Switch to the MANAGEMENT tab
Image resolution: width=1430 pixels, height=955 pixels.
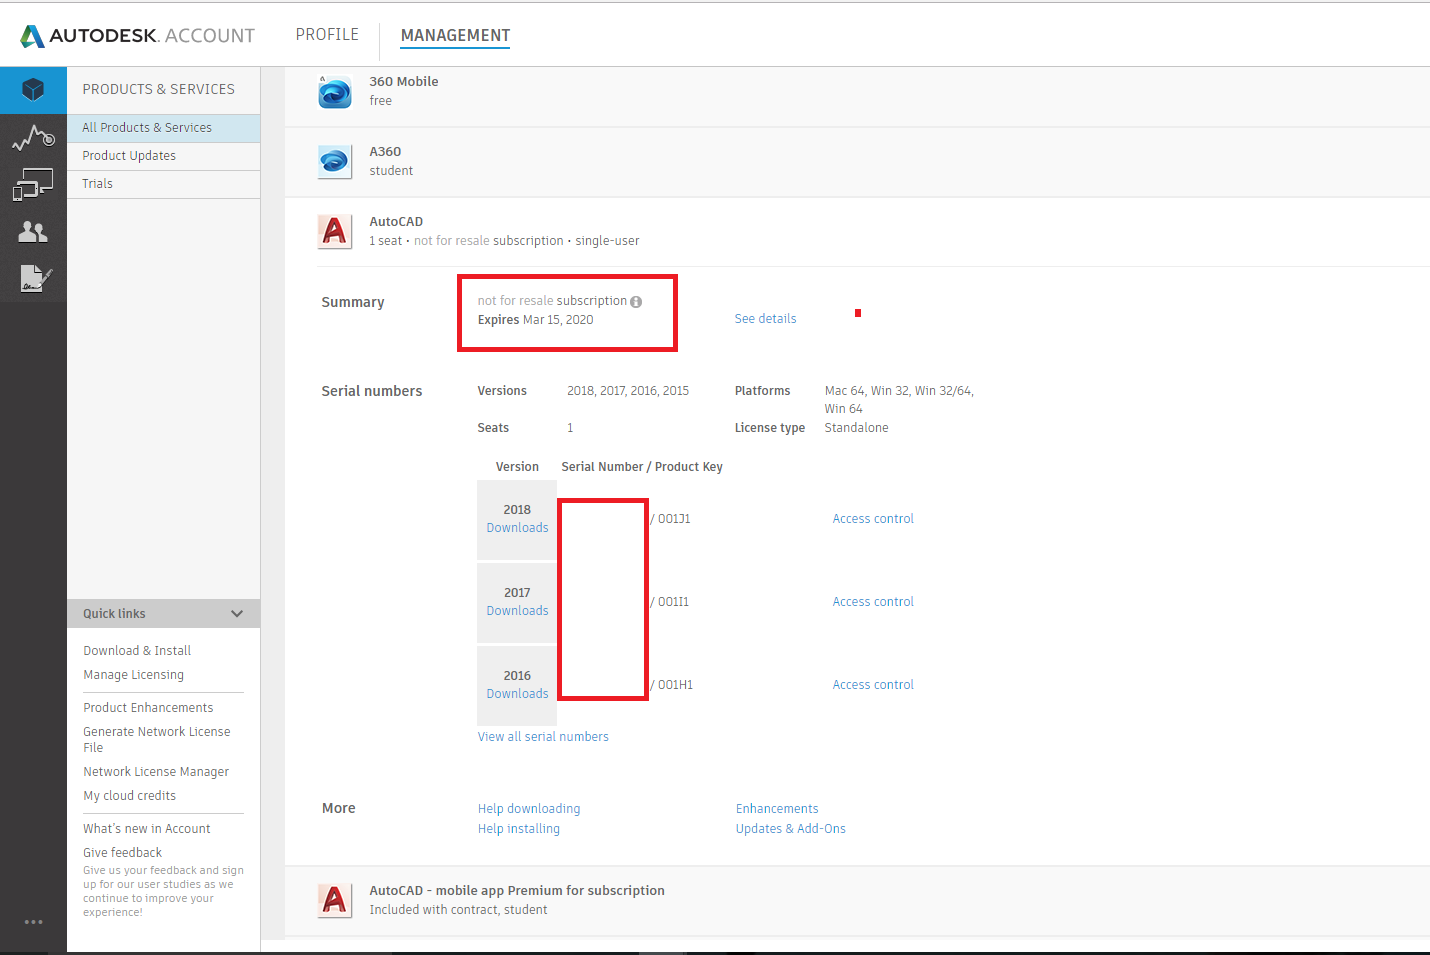pos(455,36)
